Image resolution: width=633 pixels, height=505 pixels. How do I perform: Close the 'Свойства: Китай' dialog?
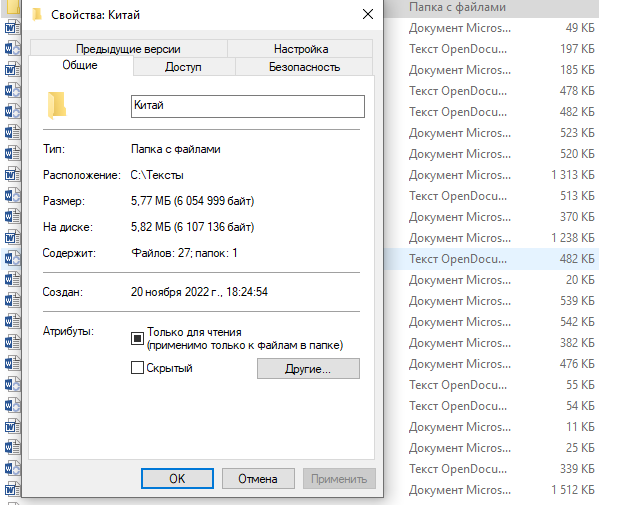point(367,15)
